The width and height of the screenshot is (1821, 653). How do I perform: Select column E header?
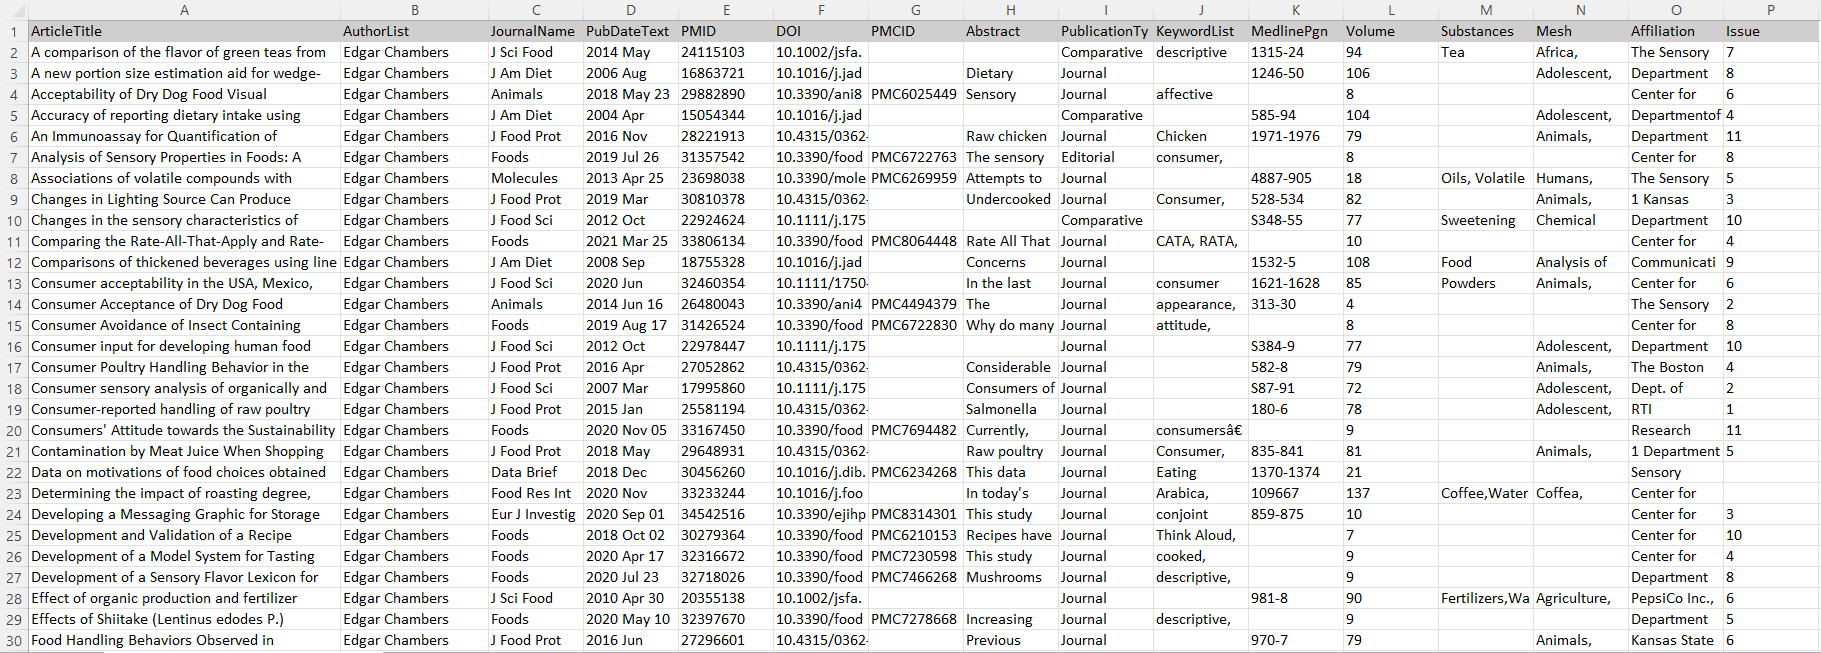[726, 10]
